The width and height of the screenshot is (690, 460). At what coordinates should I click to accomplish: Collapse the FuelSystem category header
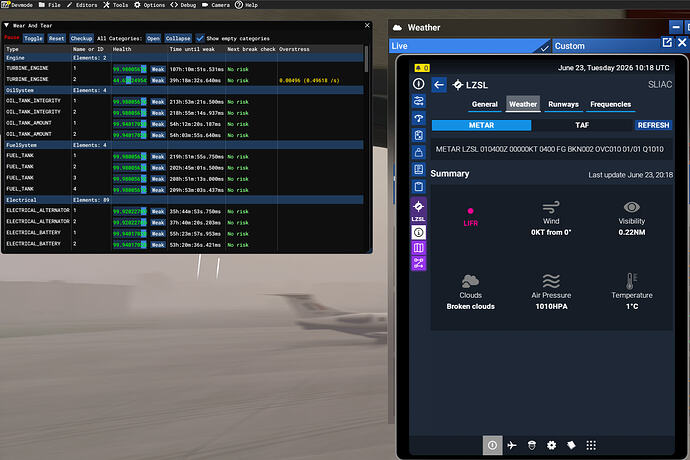coord(184,145)
